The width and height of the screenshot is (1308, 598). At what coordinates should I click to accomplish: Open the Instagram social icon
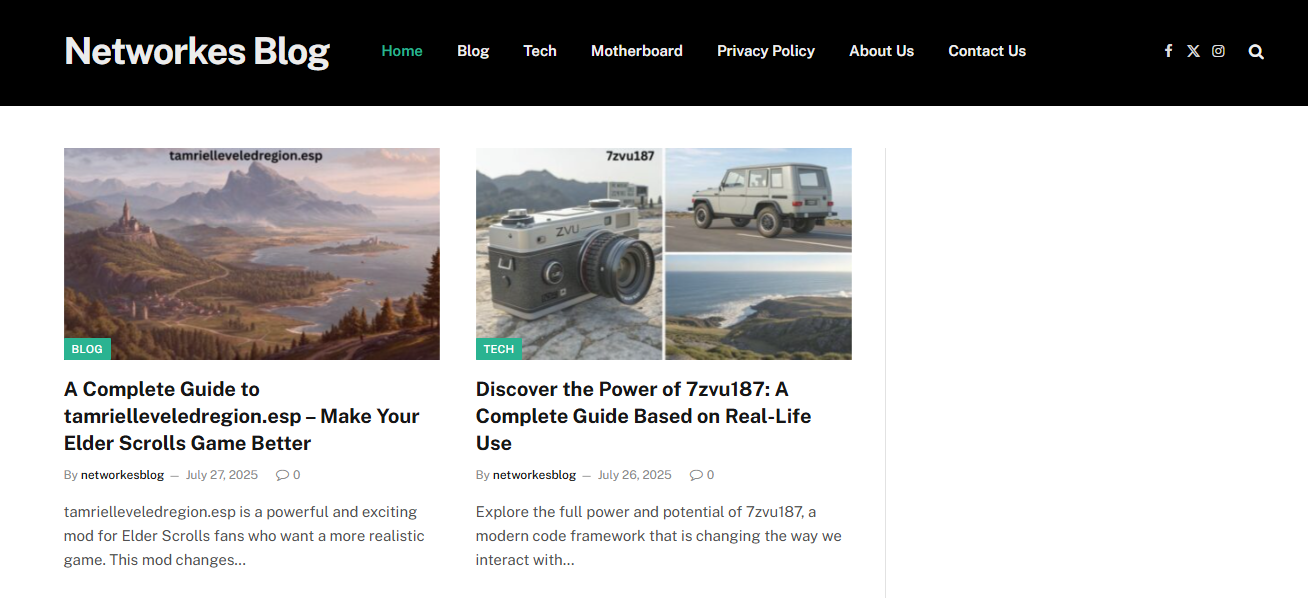[x=1218, y=51]
